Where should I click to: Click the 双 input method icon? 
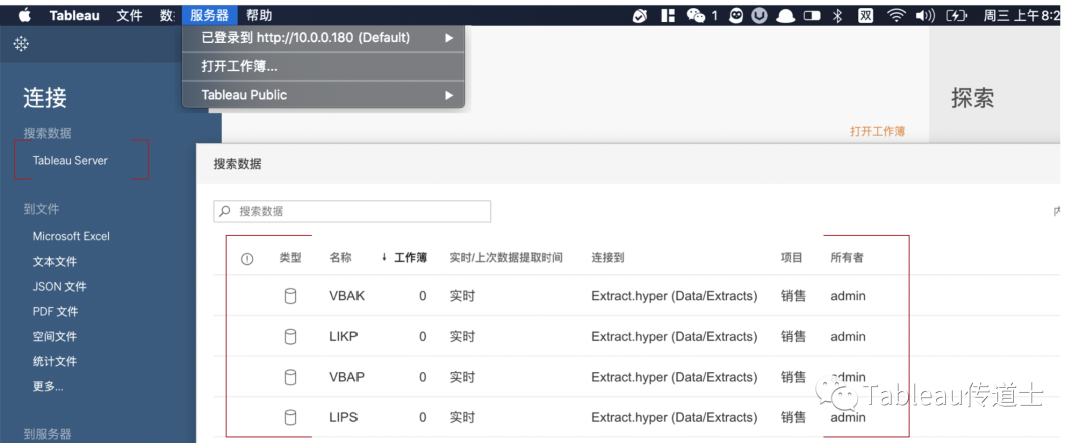866,15
